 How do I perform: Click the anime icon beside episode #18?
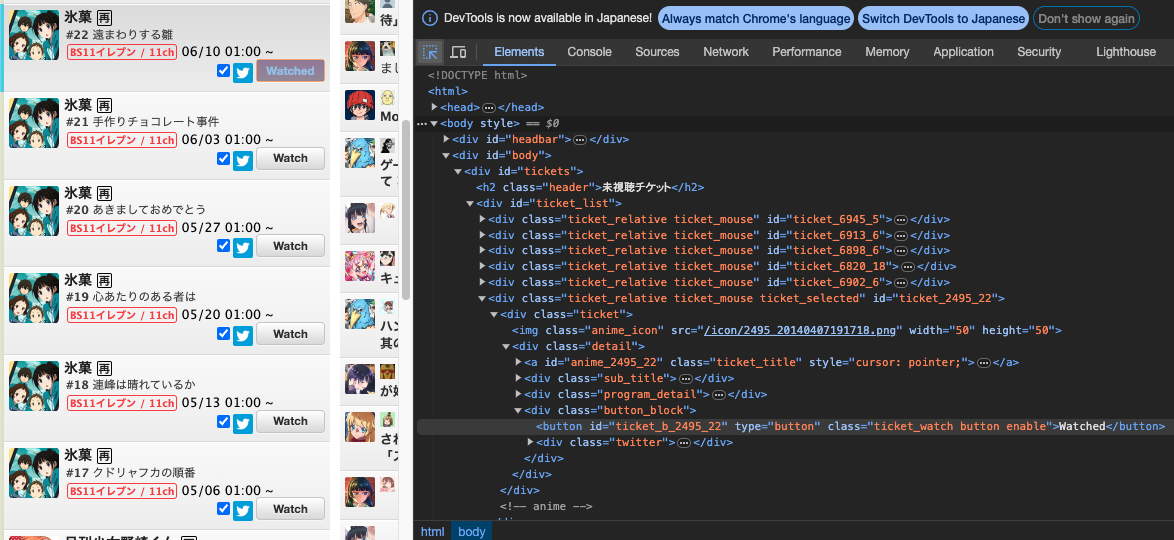click(x=34, y=386)
